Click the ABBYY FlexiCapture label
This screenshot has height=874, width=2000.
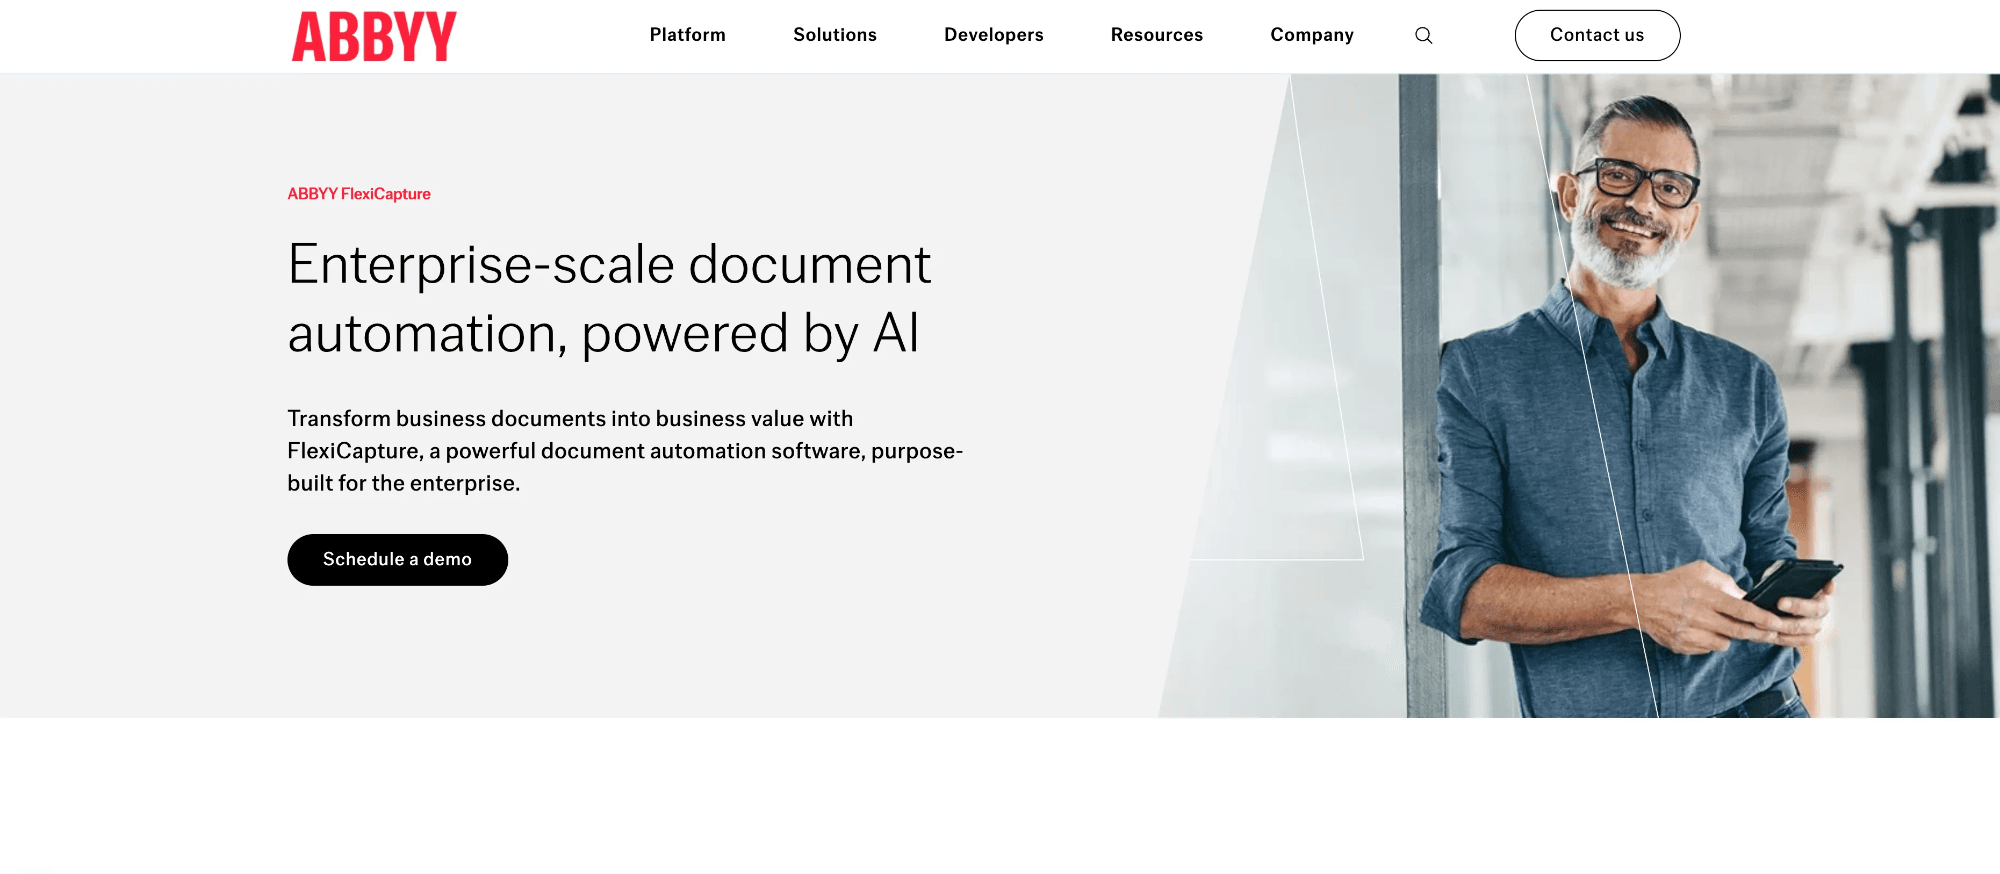[359, 194]
